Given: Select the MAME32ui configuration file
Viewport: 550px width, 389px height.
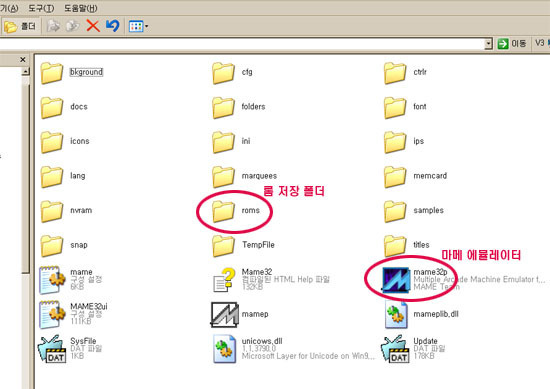Looking at the screenshot, I should 73,314.
